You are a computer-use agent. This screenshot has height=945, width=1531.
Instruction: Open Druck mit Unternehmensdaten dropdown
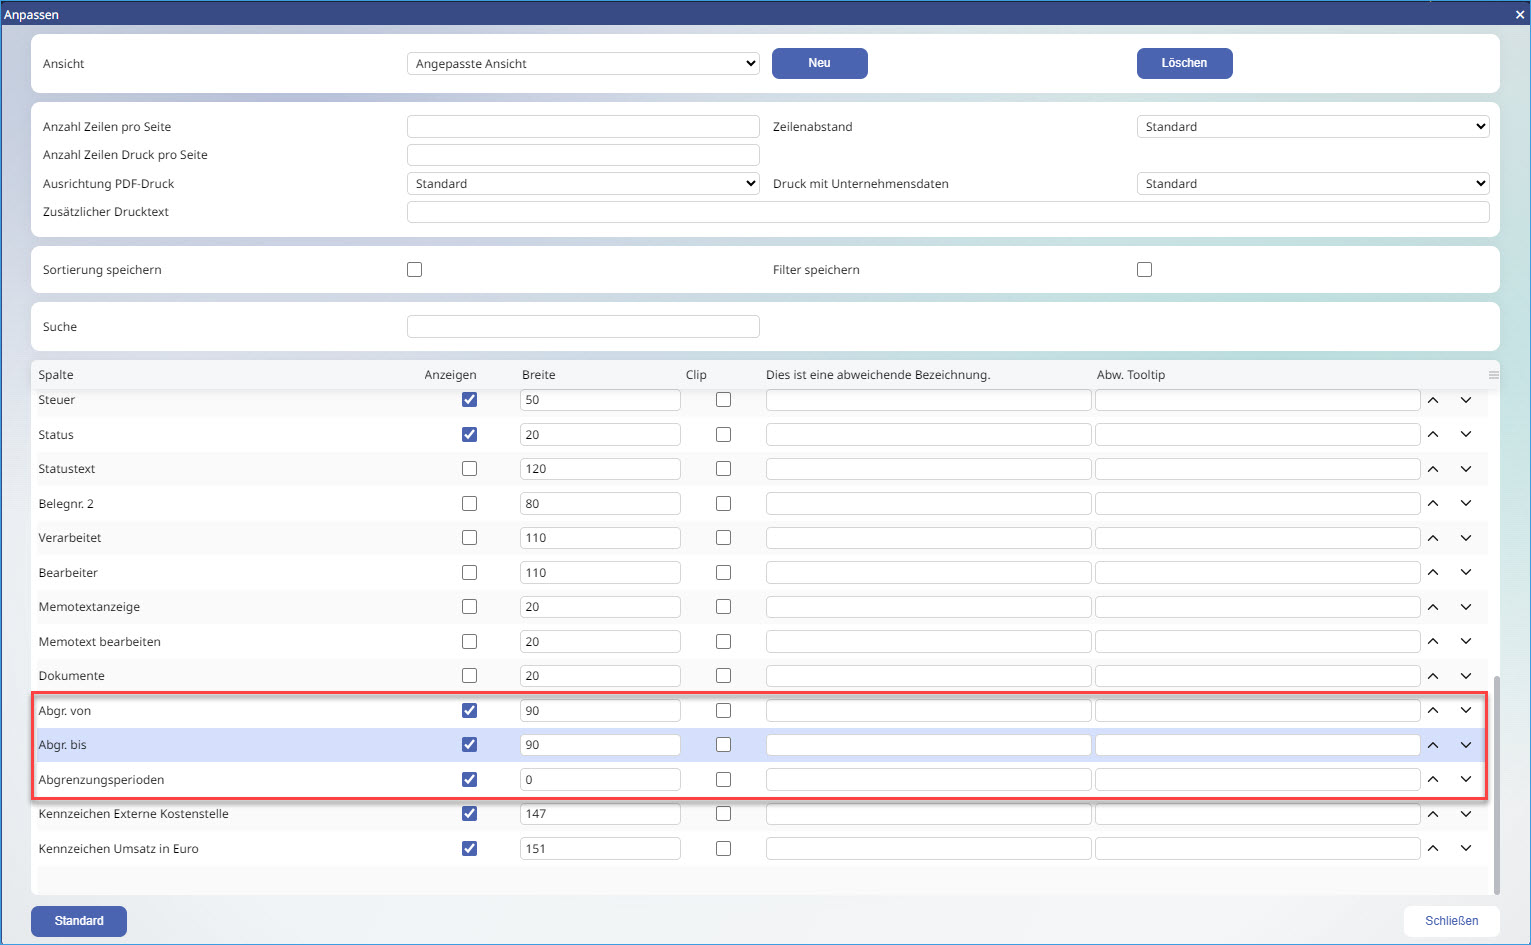1312,184
